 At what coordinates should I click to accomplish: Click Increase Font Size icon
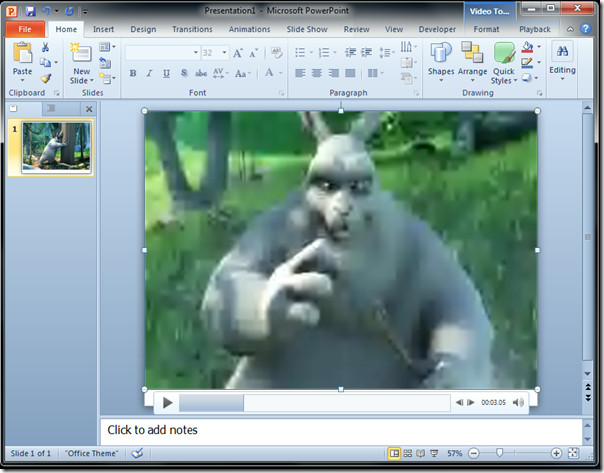(x=238, y=53)
